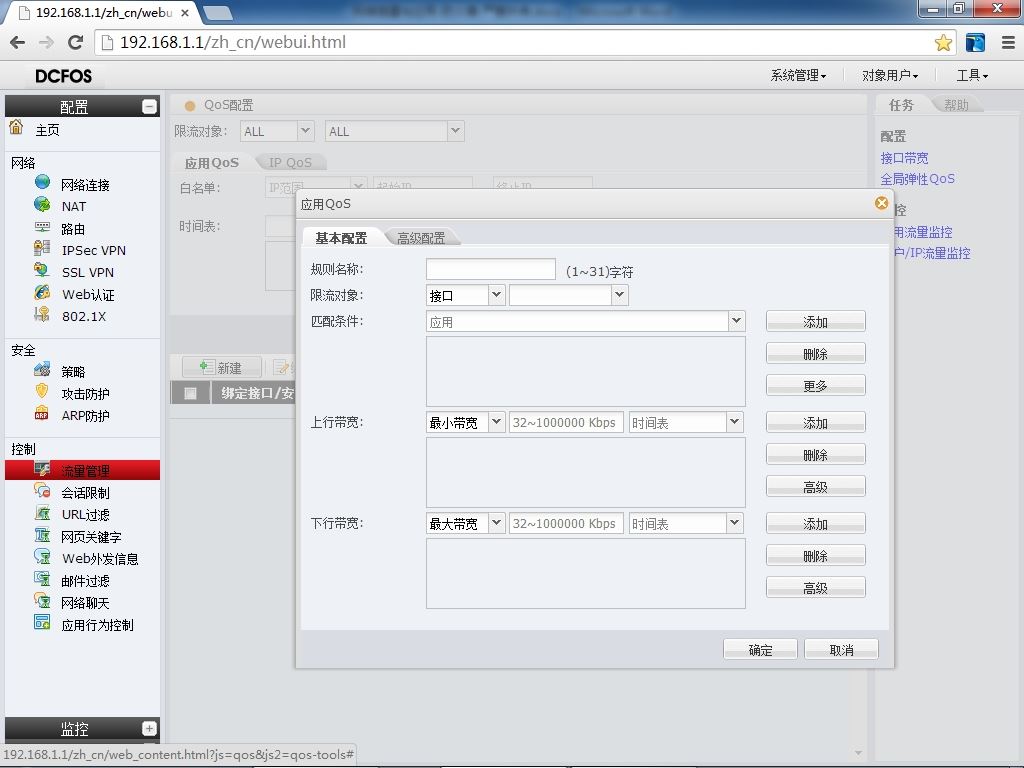Viewport: 1024px width, 768px height.
Task: Click the 更多 button
Action: coord(816,385)
